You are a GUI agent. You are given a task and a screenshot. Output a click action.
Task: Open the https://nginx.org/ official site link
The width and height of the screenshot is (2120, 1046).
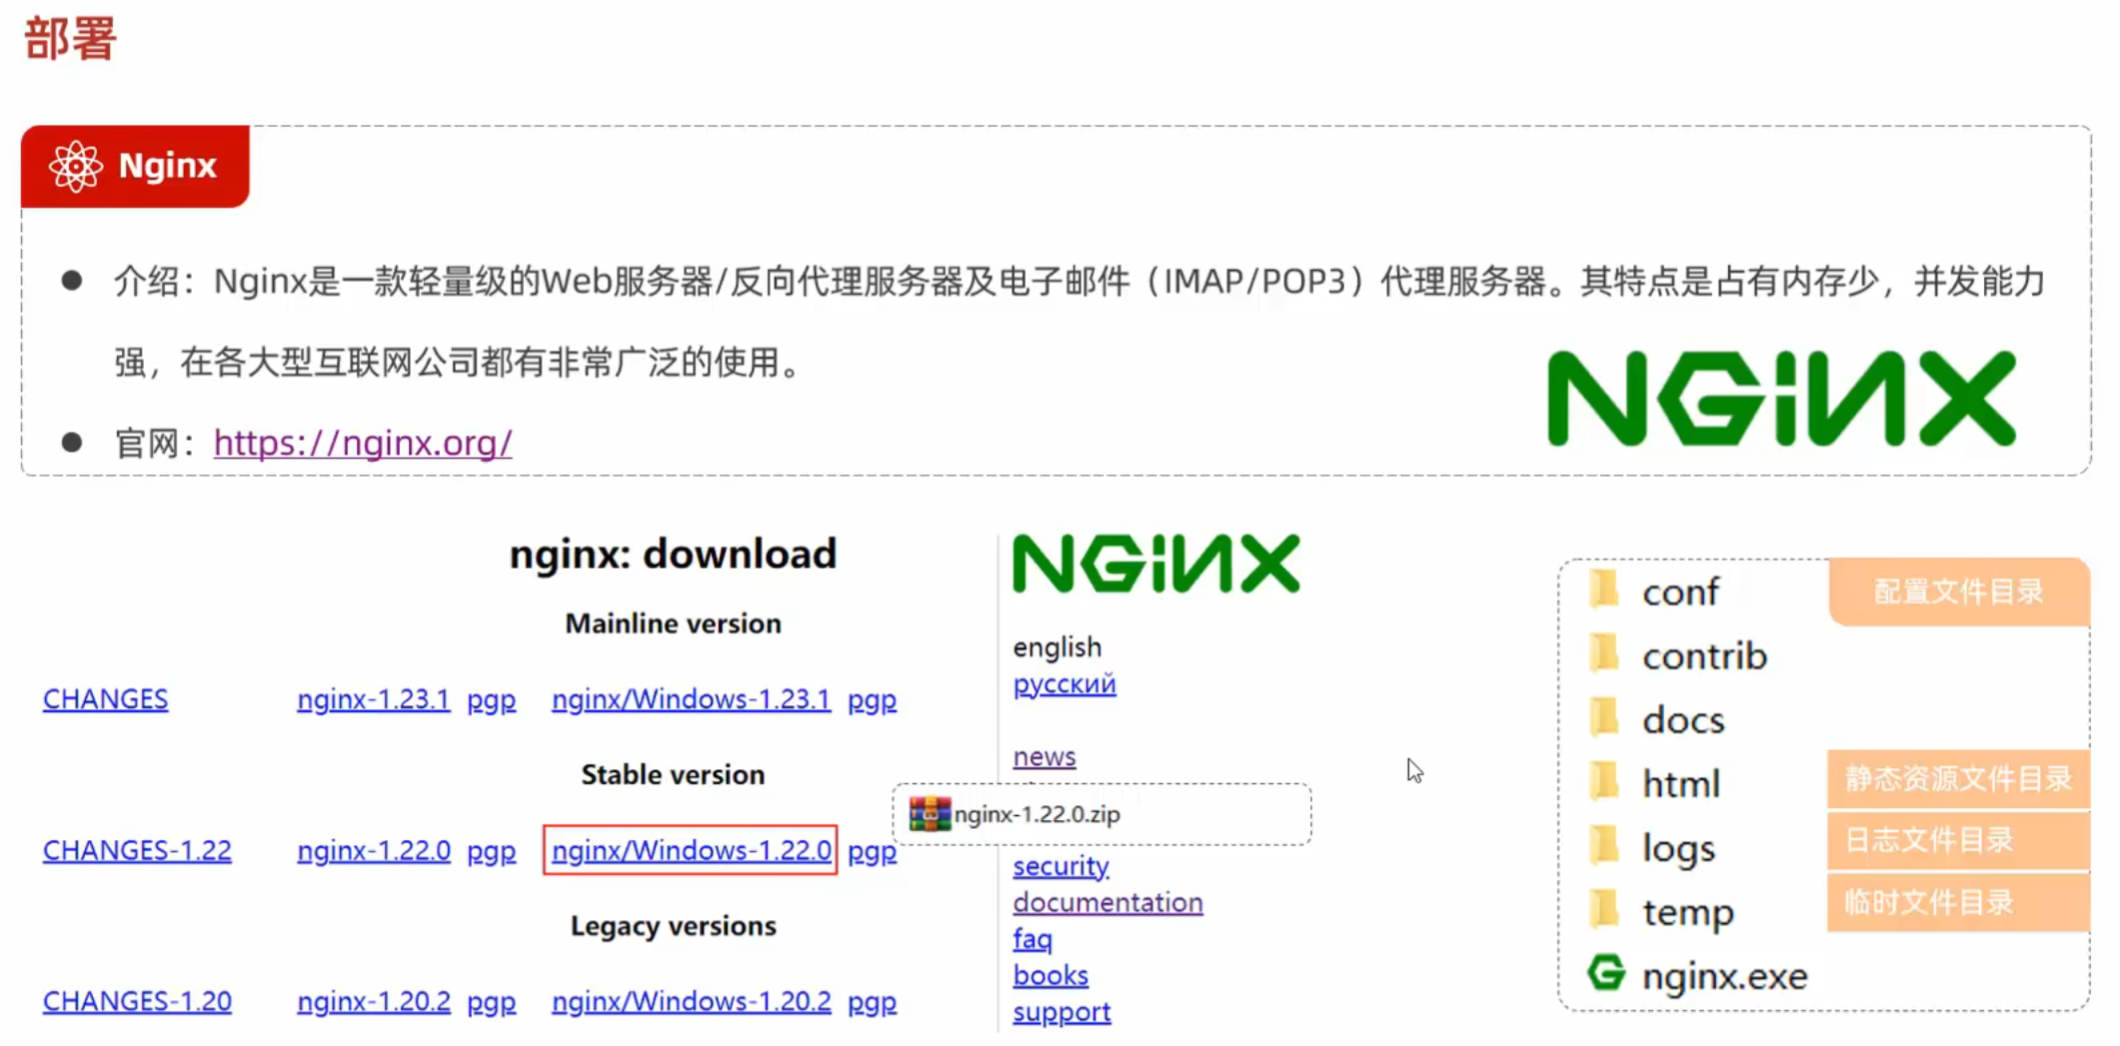pyautogui.click(x=363, y=442)
